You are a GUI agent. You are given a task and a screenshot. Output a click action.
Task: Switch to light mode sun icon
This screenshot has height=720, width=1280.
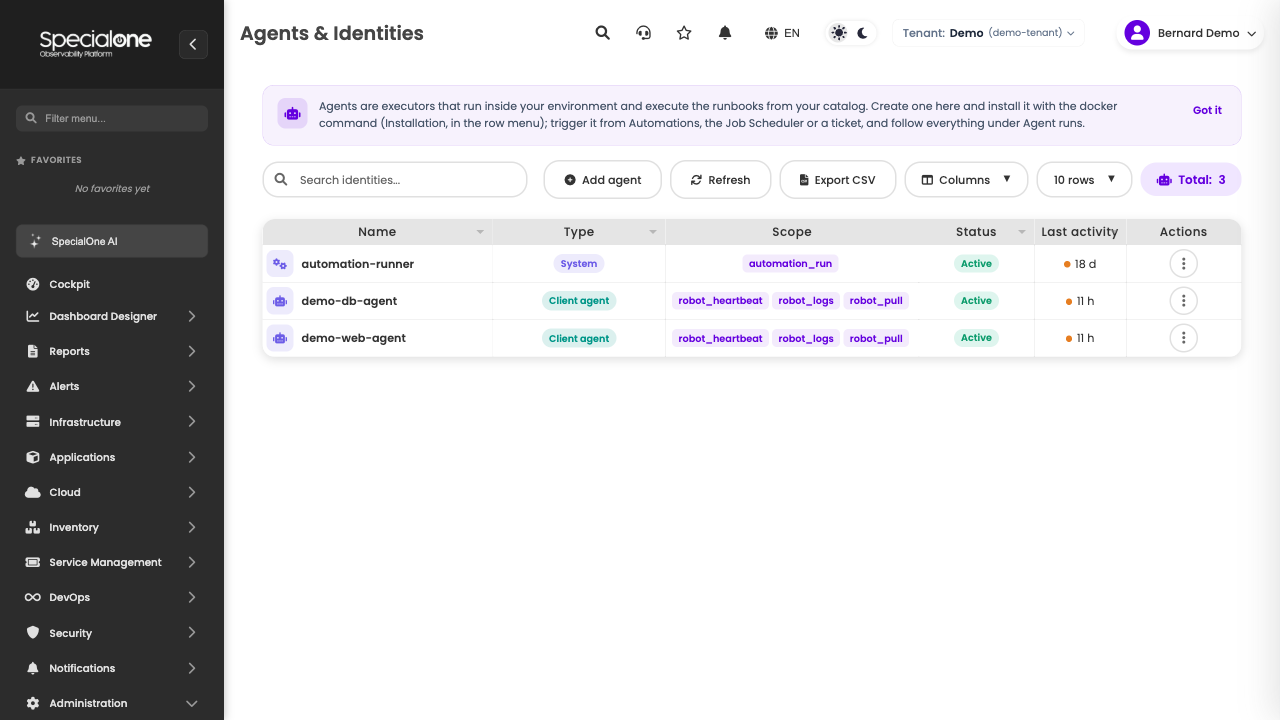(x=838, y=33)
